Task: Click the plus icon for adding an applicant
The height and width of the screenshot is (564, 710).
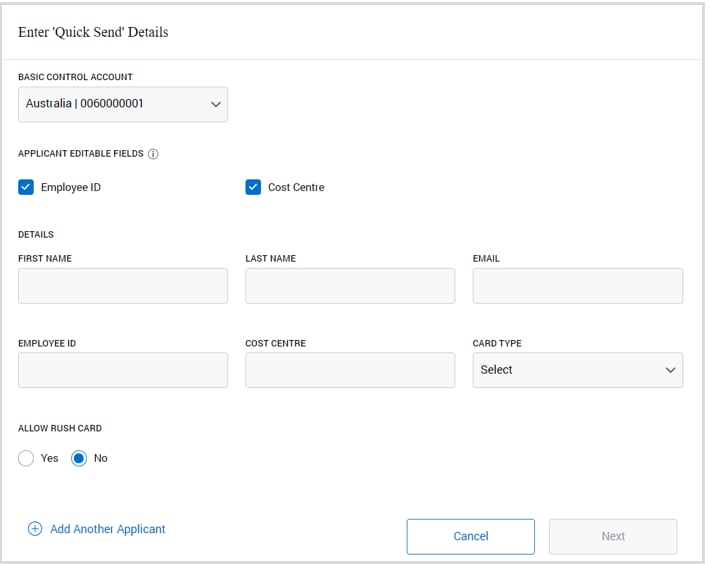Action: 35,529
